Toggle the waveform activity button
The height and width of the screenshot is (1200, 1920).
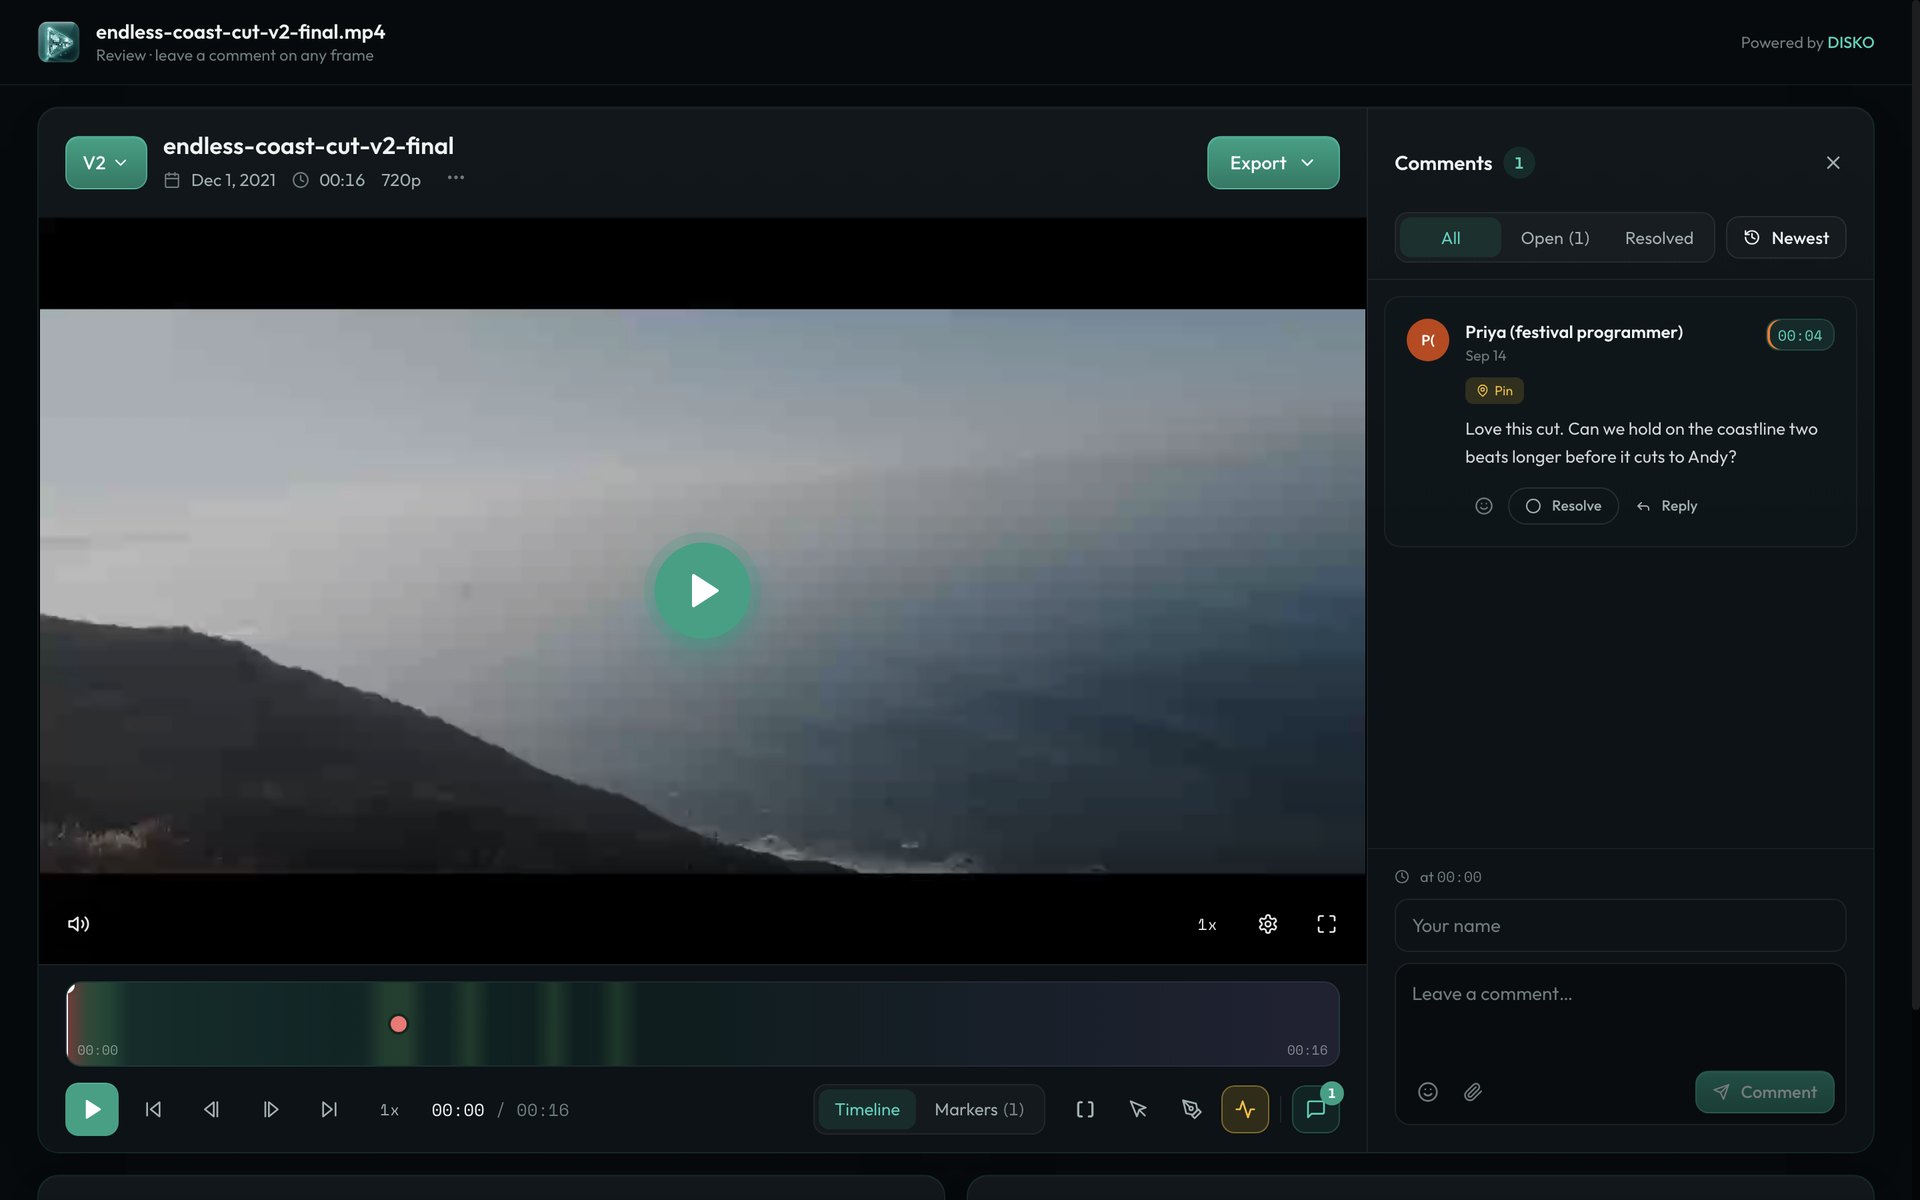coord(1245,1109)
